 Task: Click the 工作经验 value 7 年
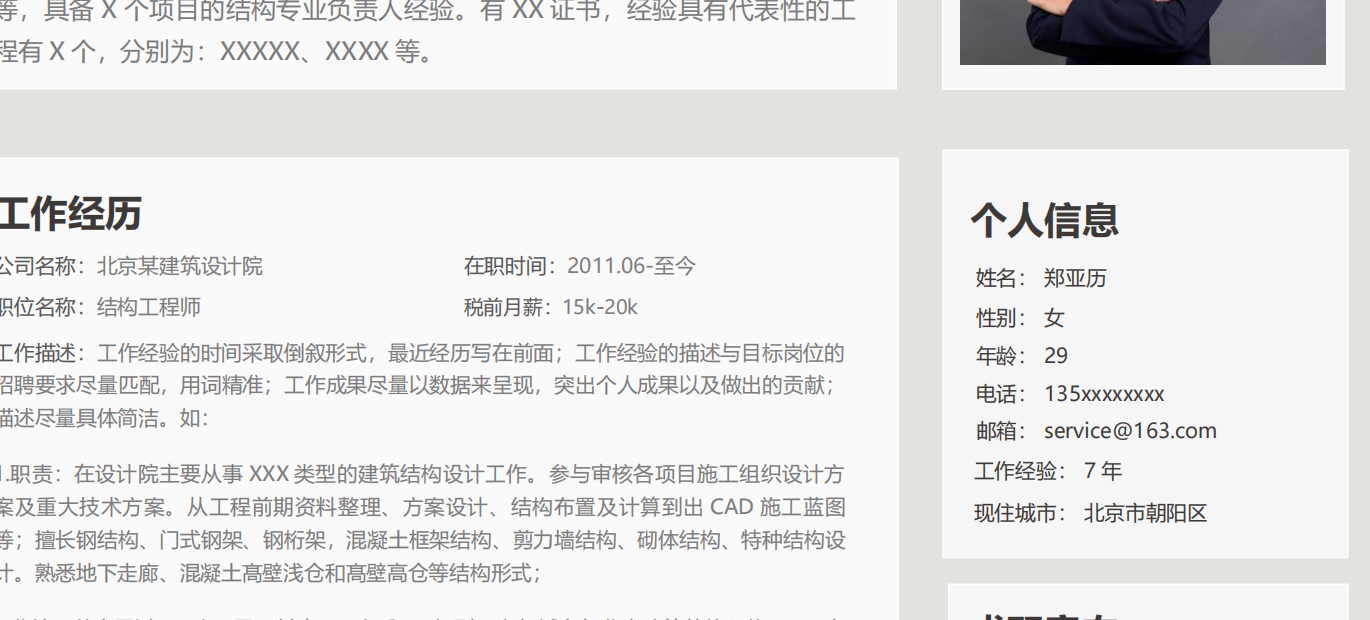[1103, 471]
